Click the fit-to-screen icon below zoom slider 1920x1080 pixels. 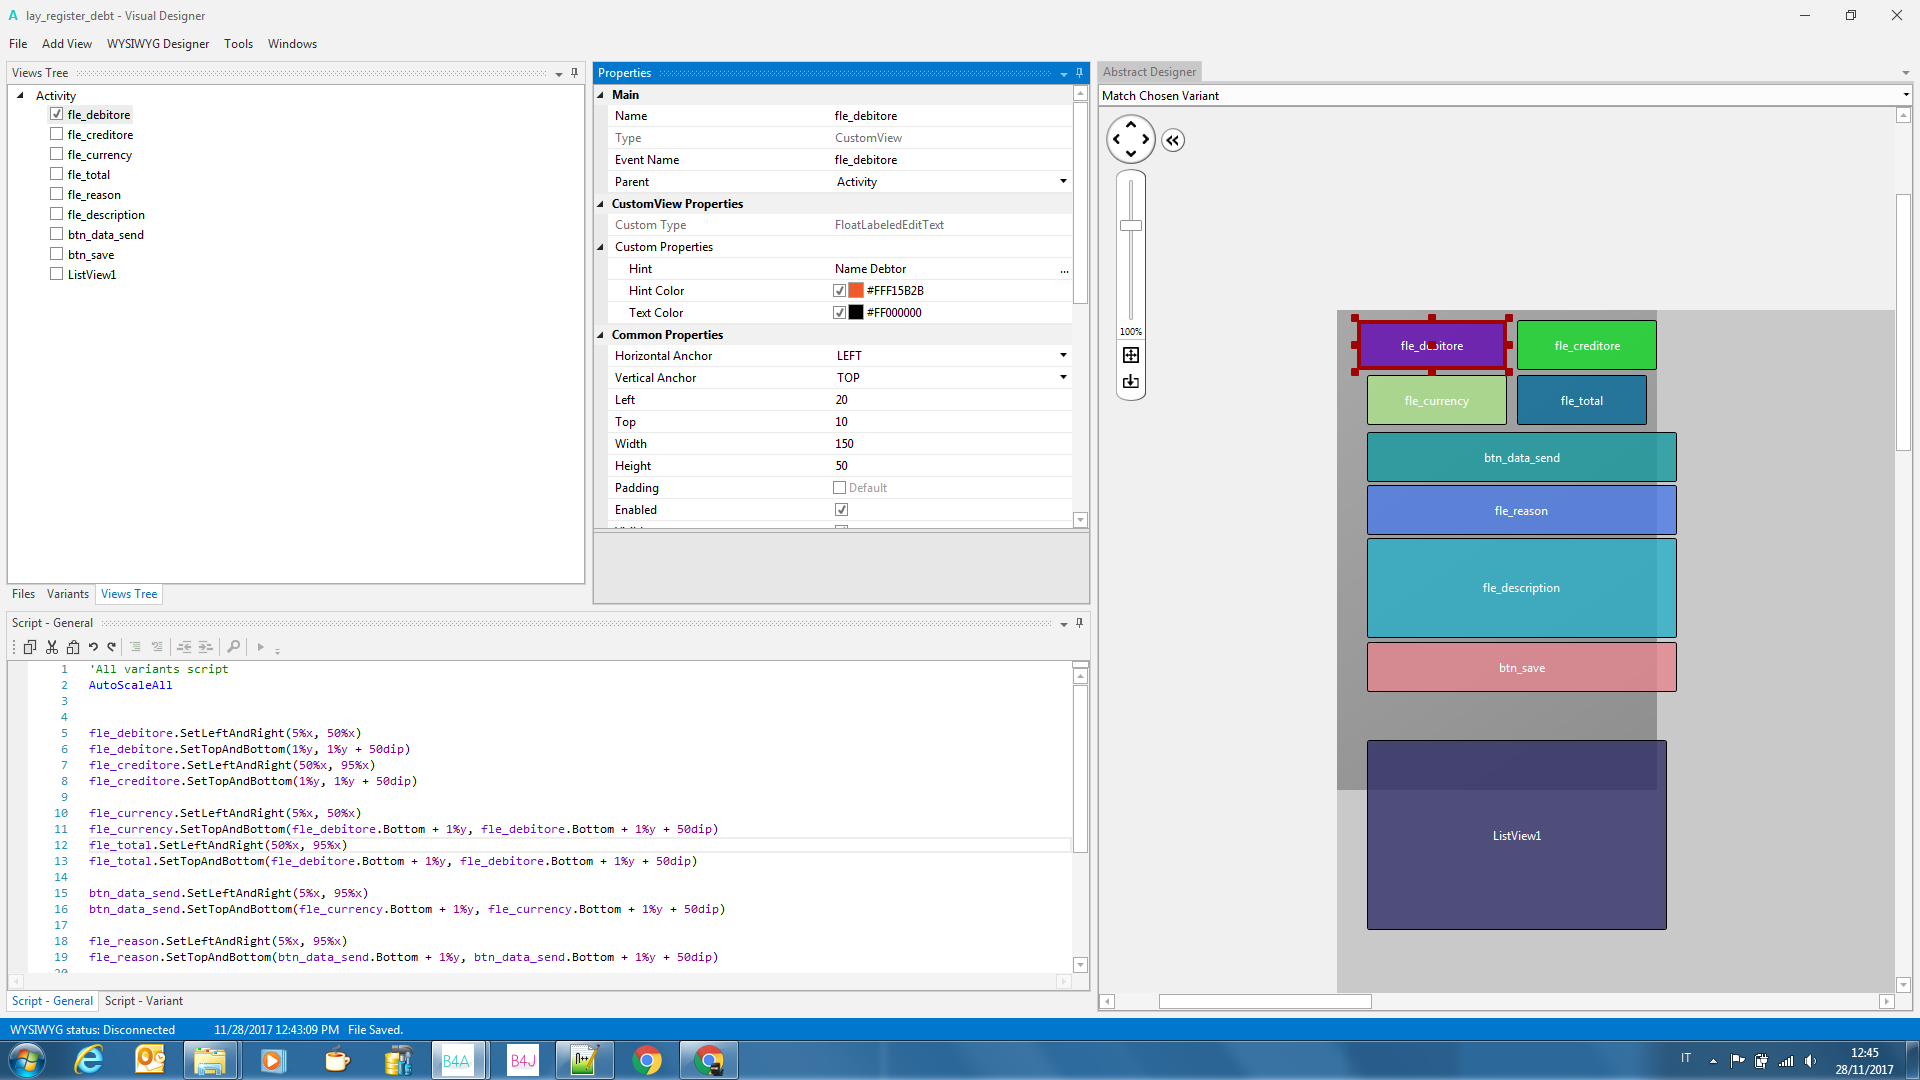pyautogui.click(x=1131, y=355)
